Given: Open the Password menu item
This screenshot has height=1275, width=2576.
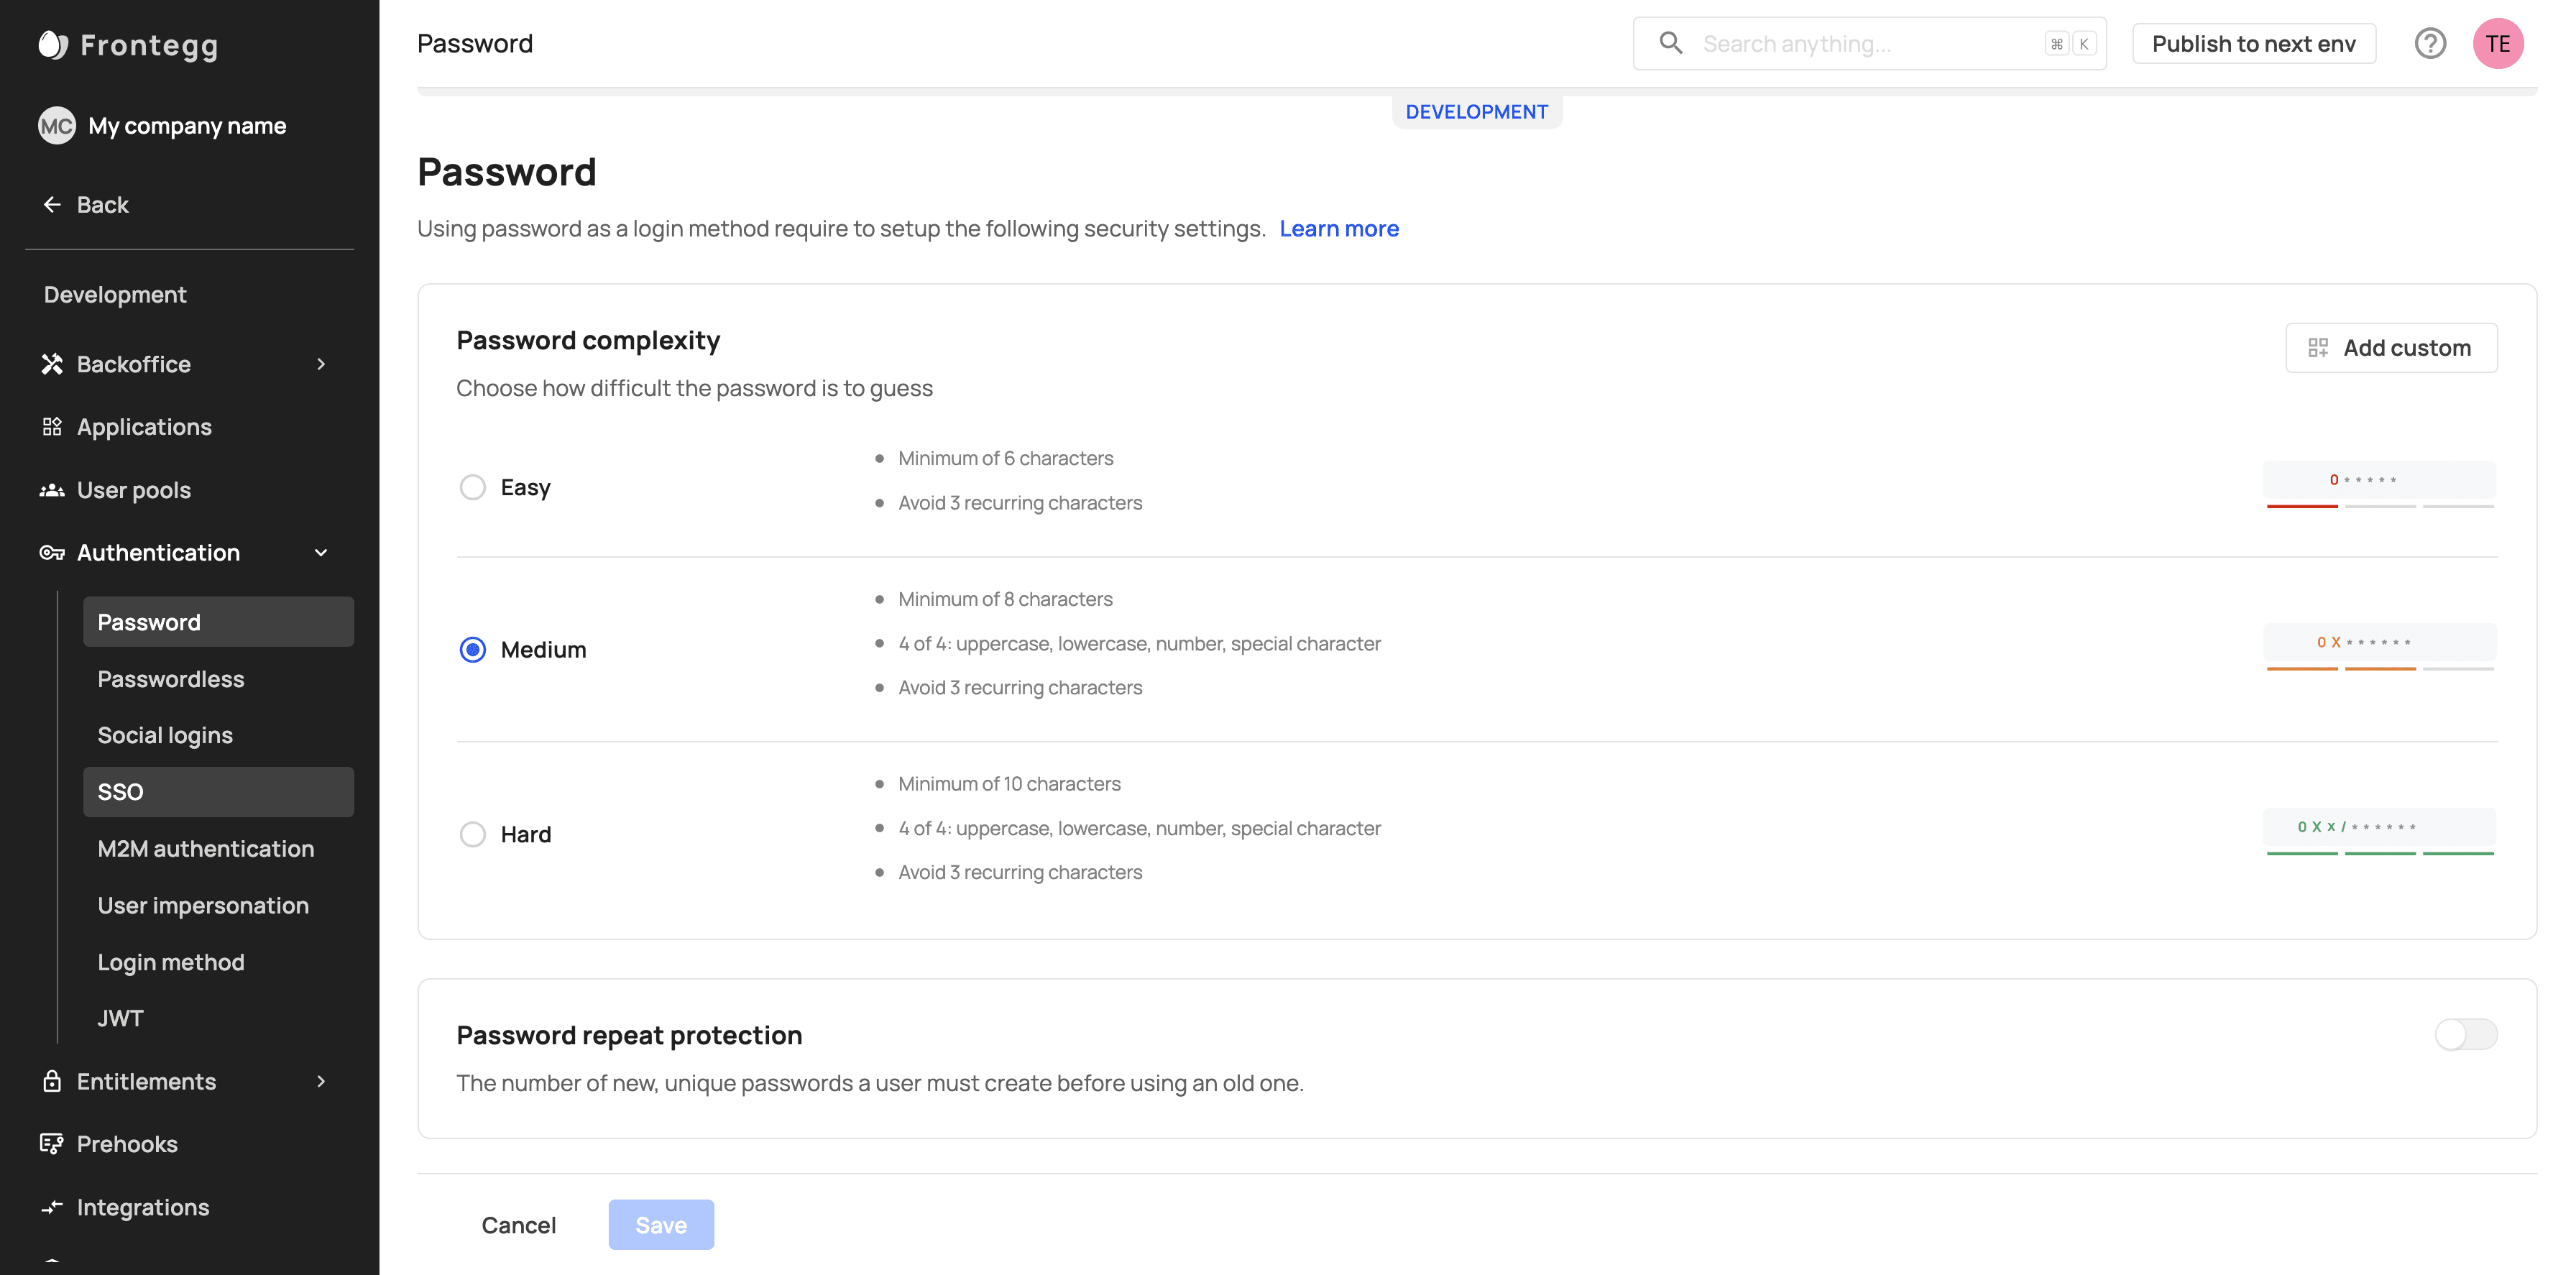Looking at the screenshot, I should [218, 622].
